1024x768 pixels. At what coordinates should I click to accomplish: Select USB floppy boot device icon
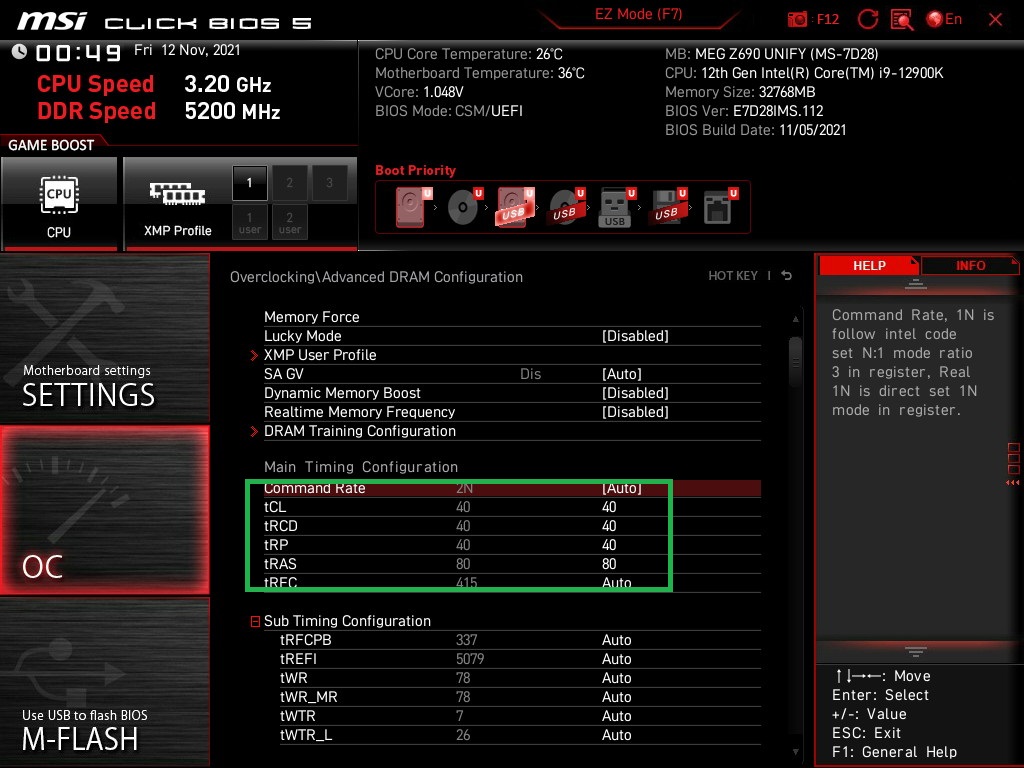pyautogui.click(x=667, y=207)
